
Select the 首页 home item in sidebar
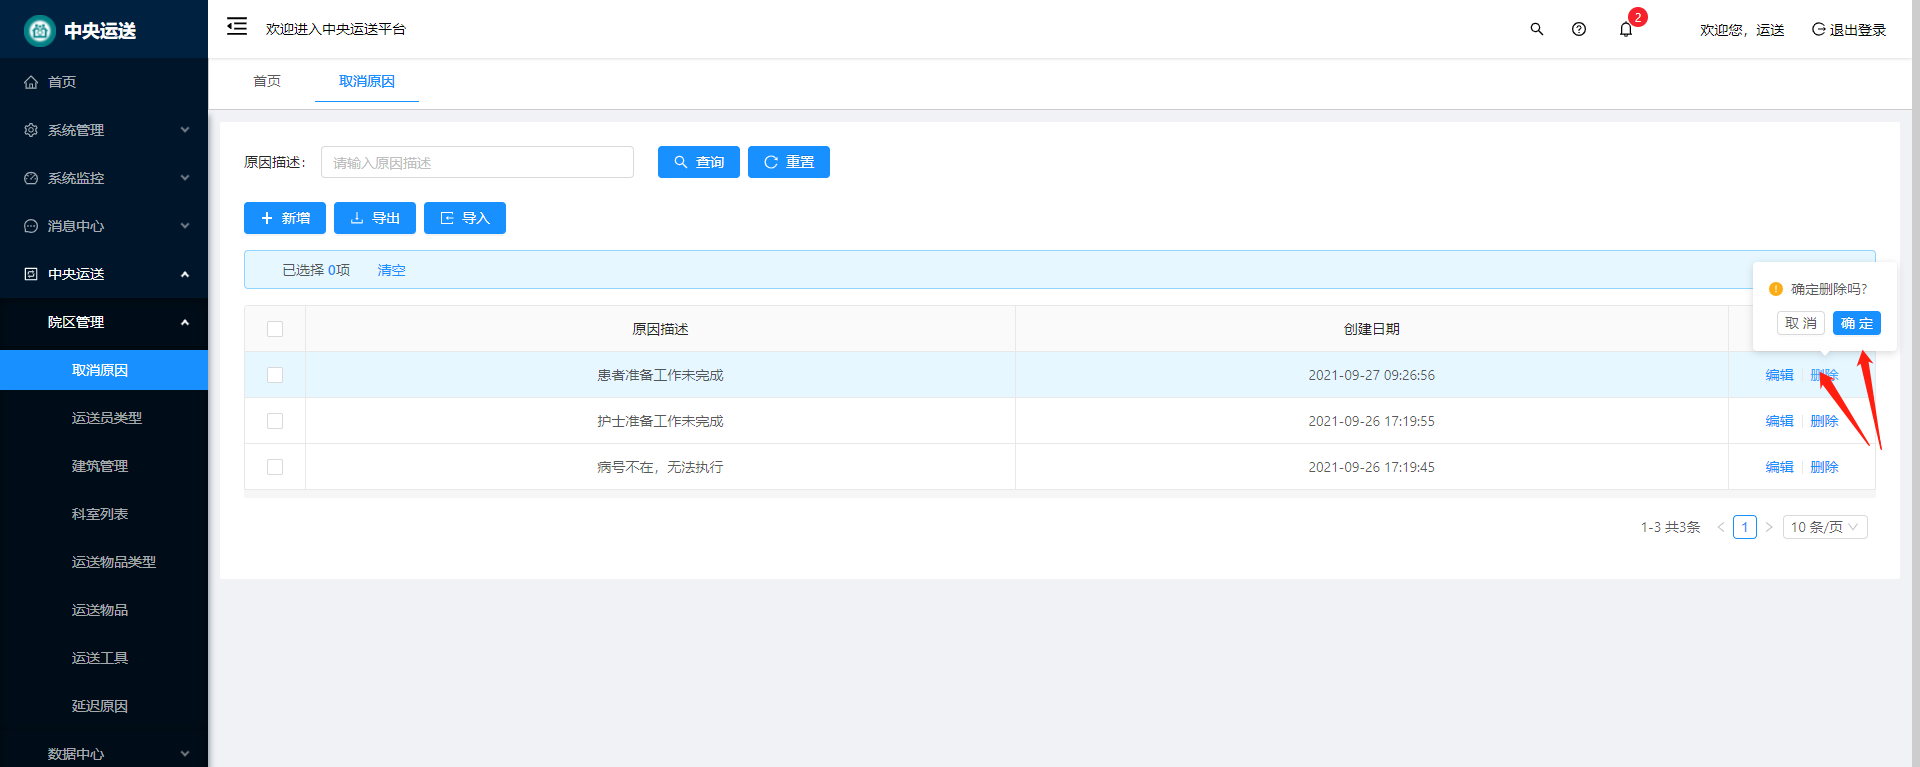104,82
